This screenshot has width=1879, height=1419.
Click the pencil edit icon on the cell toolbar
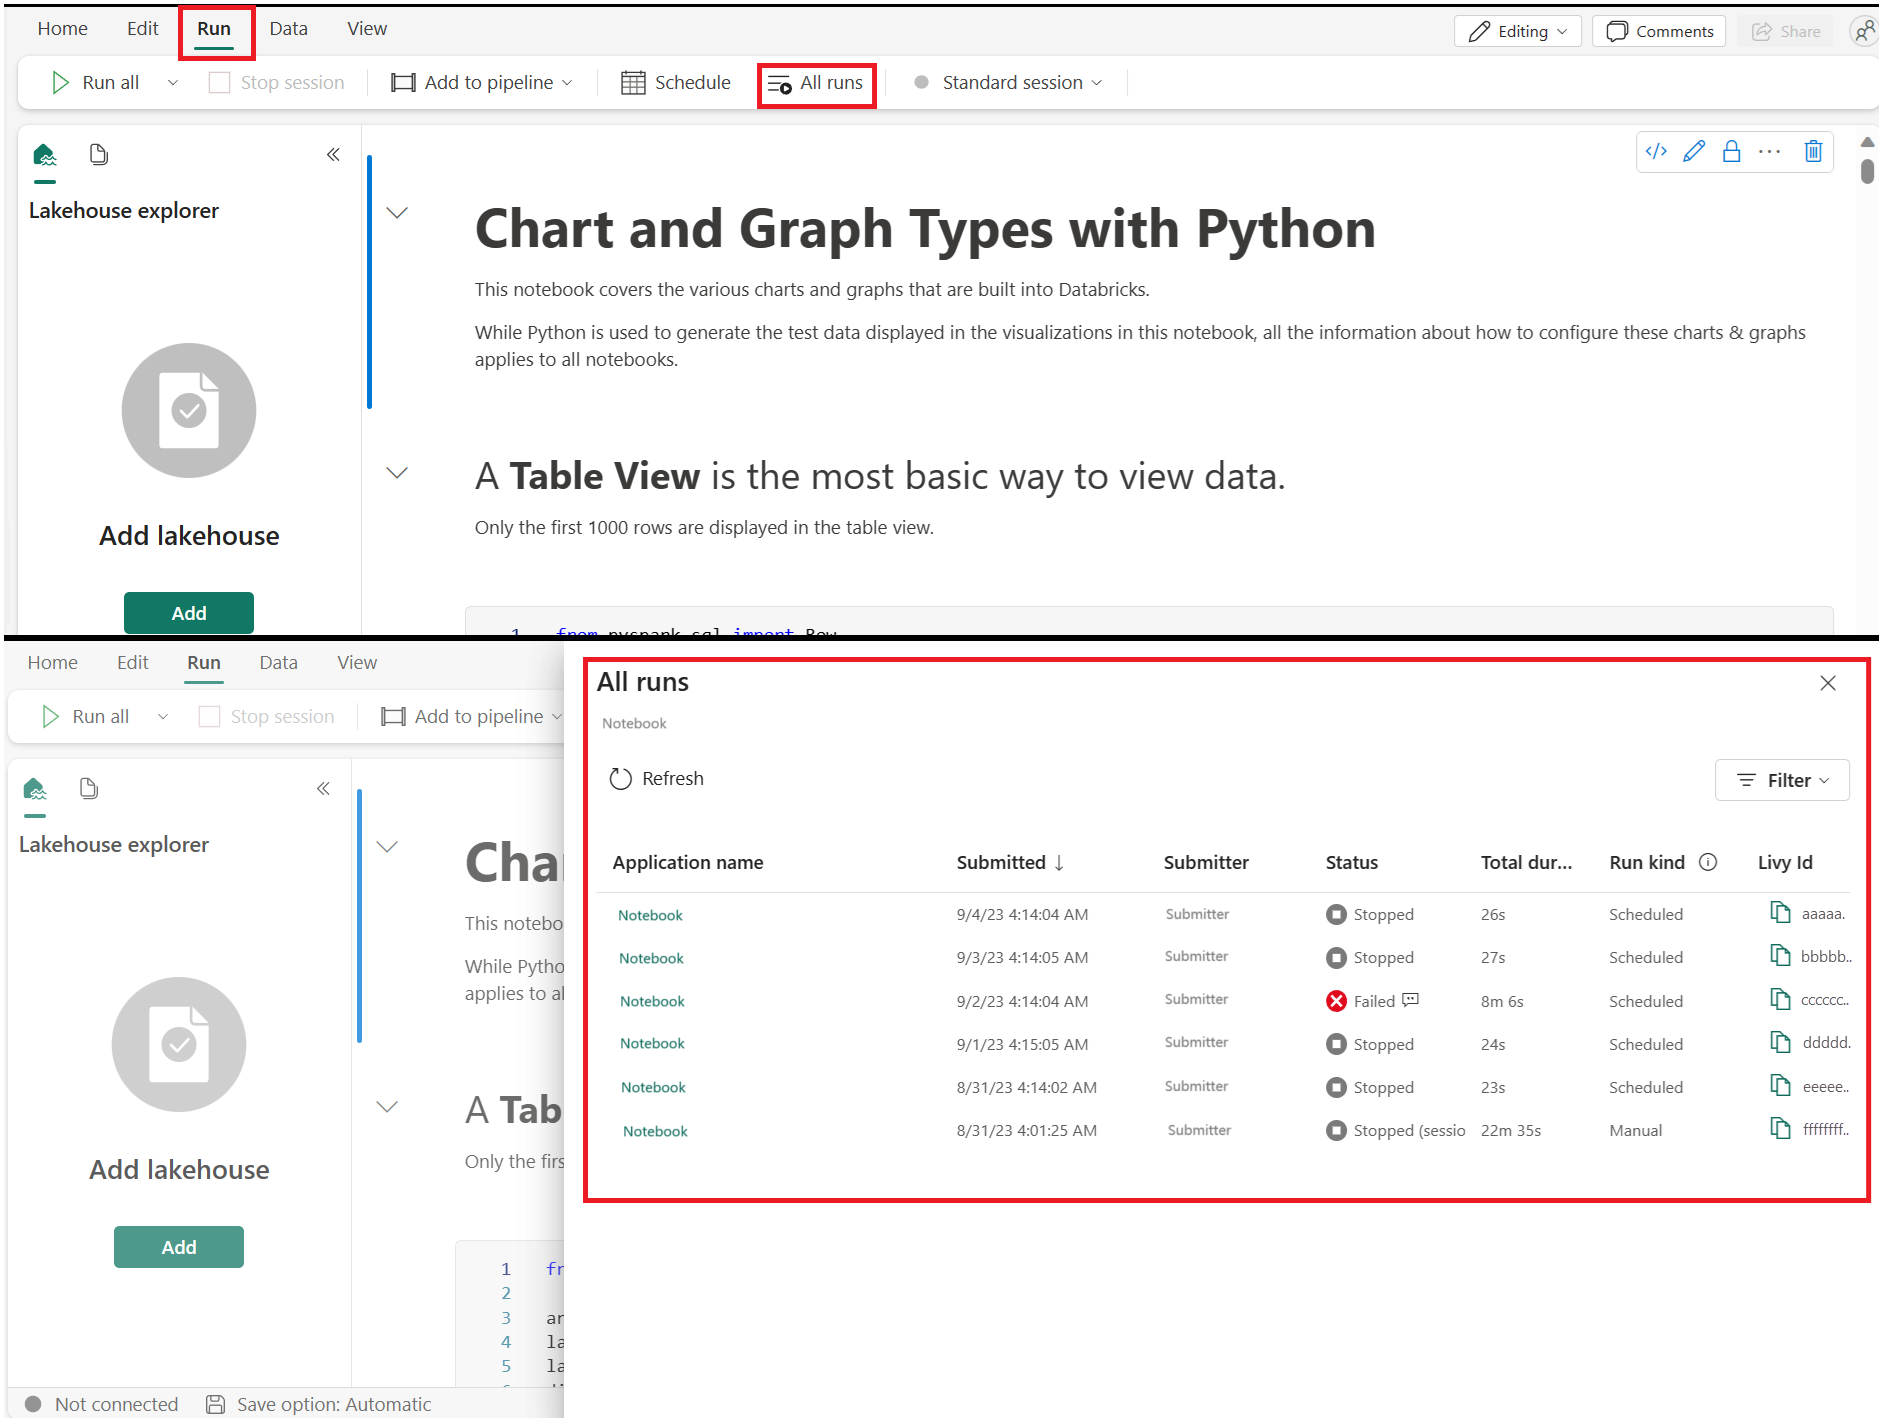coord(1694,152)
